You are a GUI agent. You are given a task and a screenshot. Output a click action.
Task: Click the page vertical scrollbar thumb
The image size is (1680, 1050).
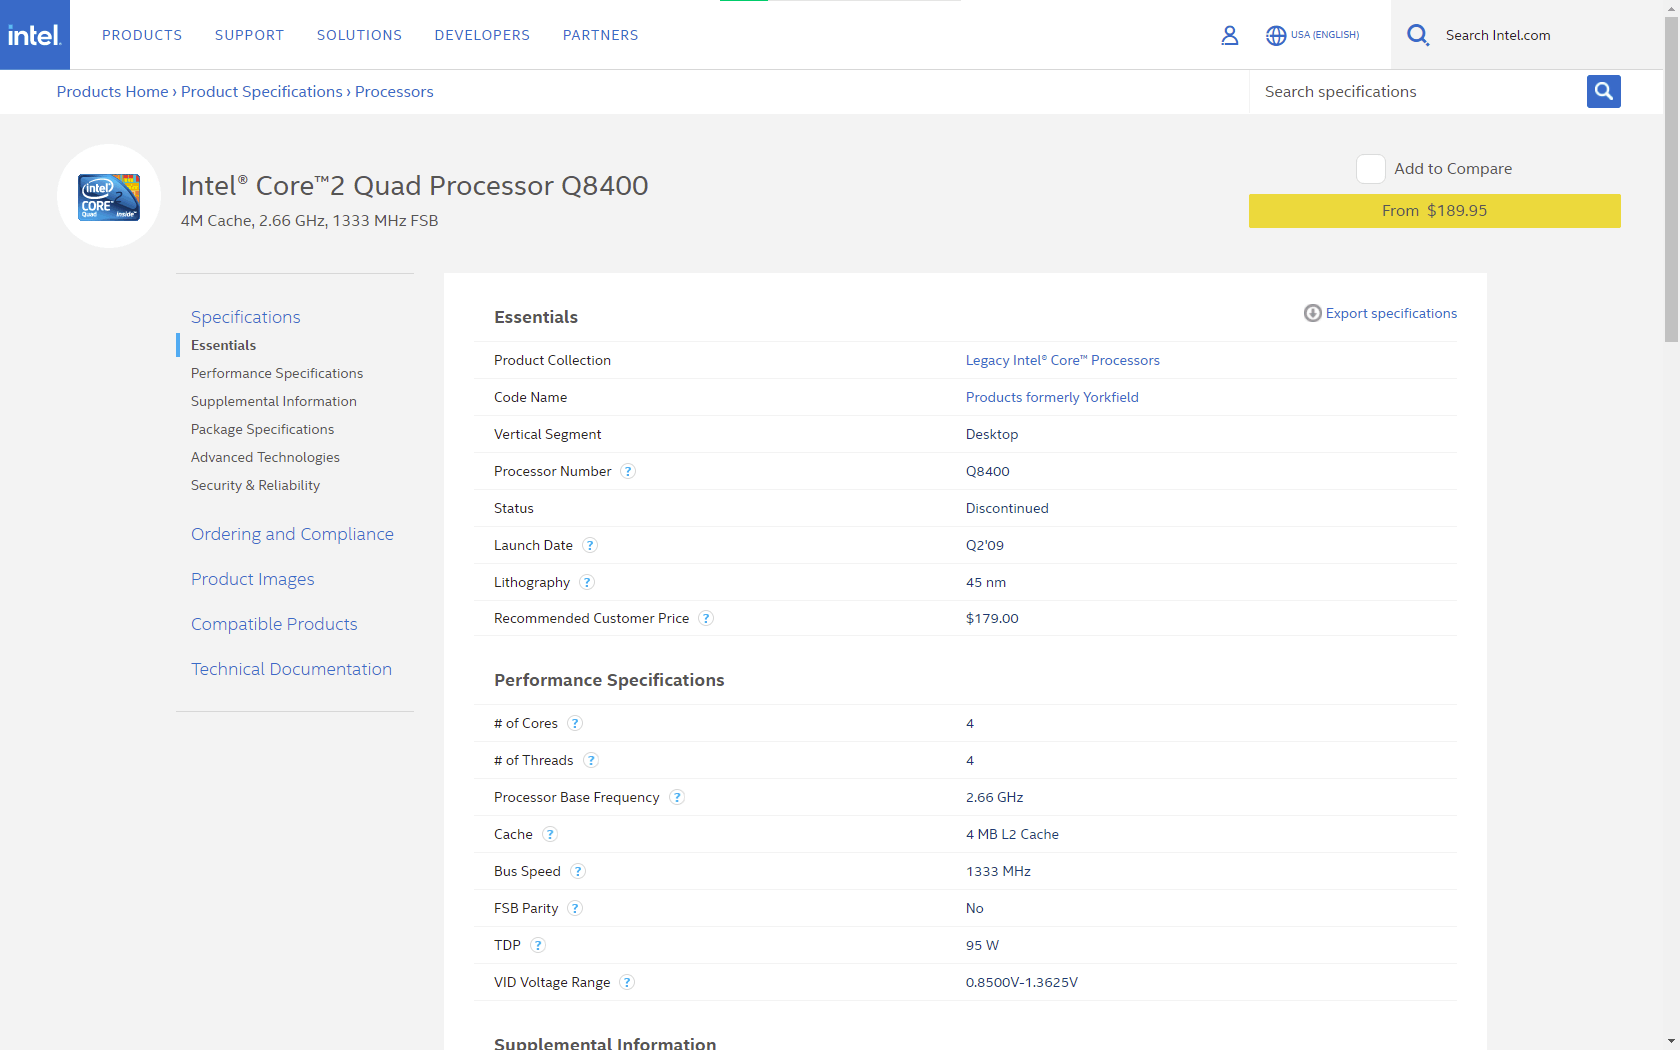click(x=1672, y=180)
